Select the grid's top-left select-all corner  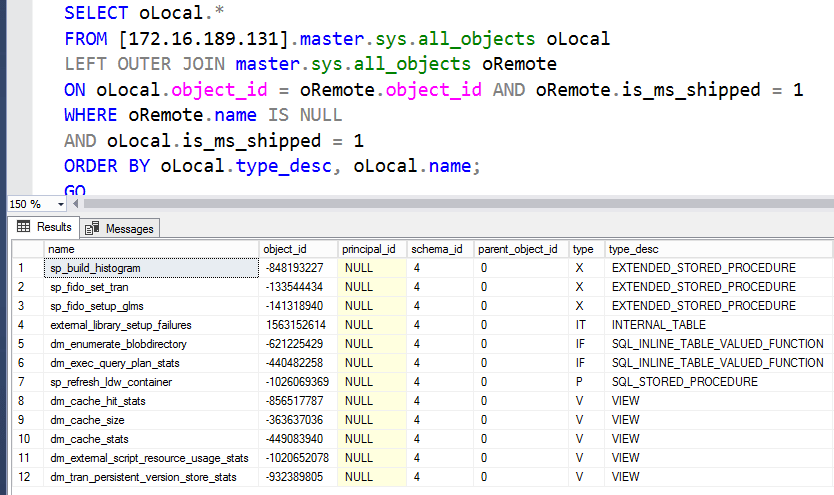28,249
